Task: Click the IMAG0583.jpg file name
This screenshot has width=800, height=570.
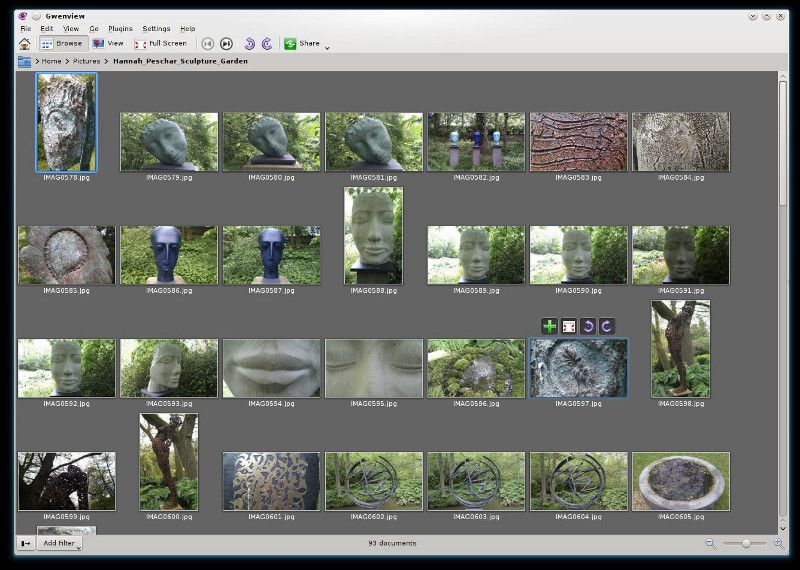Action: click(x=579, y=178)
